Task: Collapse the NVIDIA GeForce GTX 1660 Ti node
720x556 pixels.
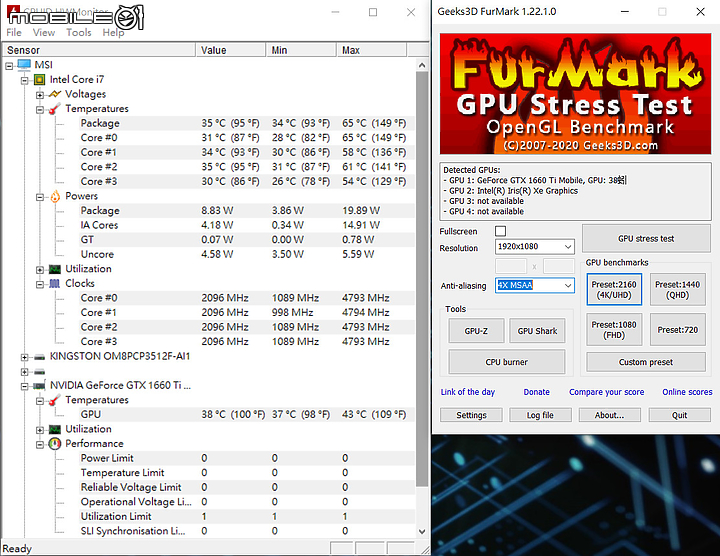Action: pyautogui.click(x=24, y=387)
